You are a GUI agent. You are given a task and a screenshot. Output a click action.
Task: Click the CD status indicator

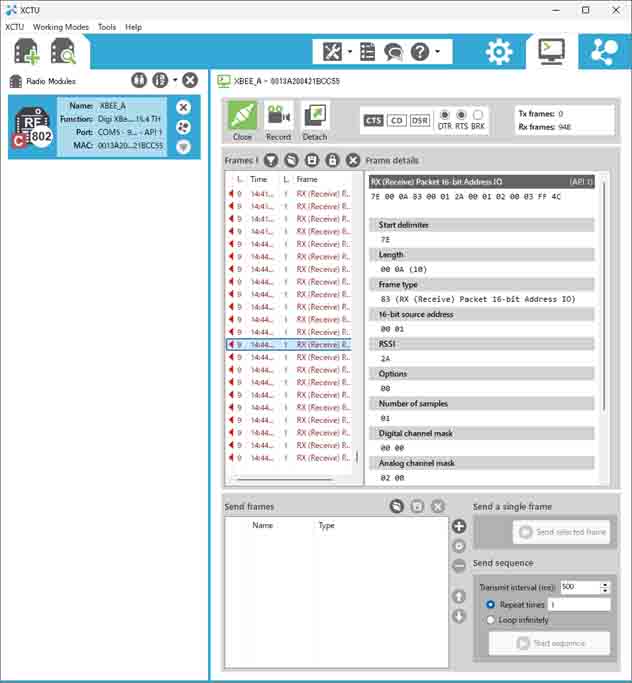coord(396,120)
